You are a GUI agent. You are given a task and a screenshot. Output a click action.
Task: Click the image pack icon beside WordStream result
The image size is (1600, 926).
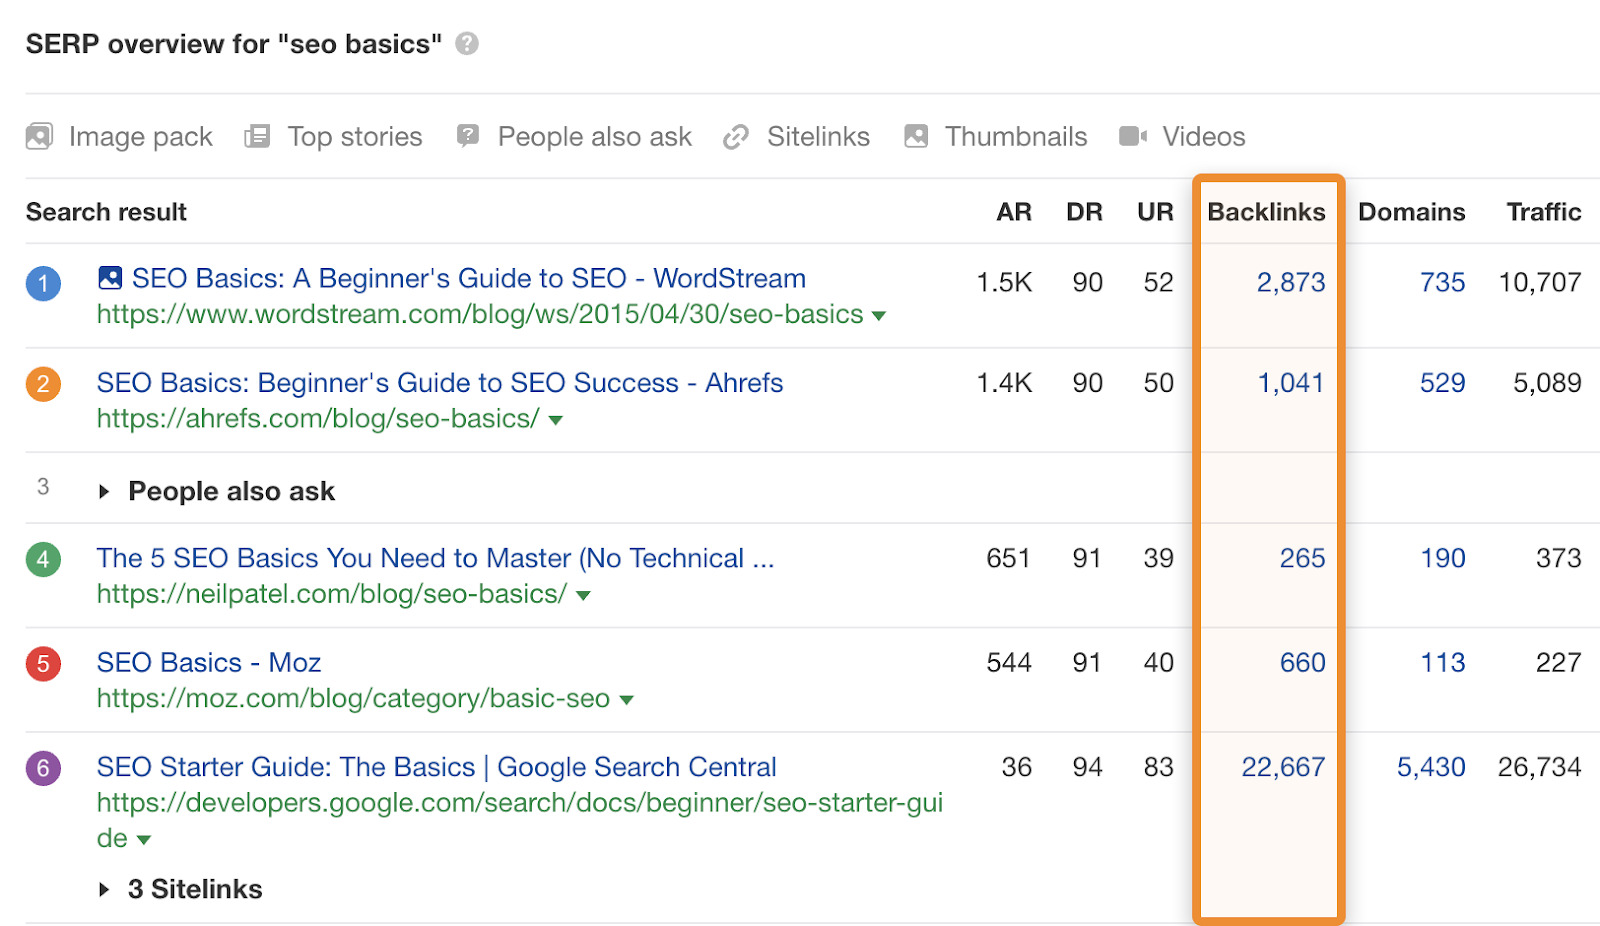pos(110,278)
